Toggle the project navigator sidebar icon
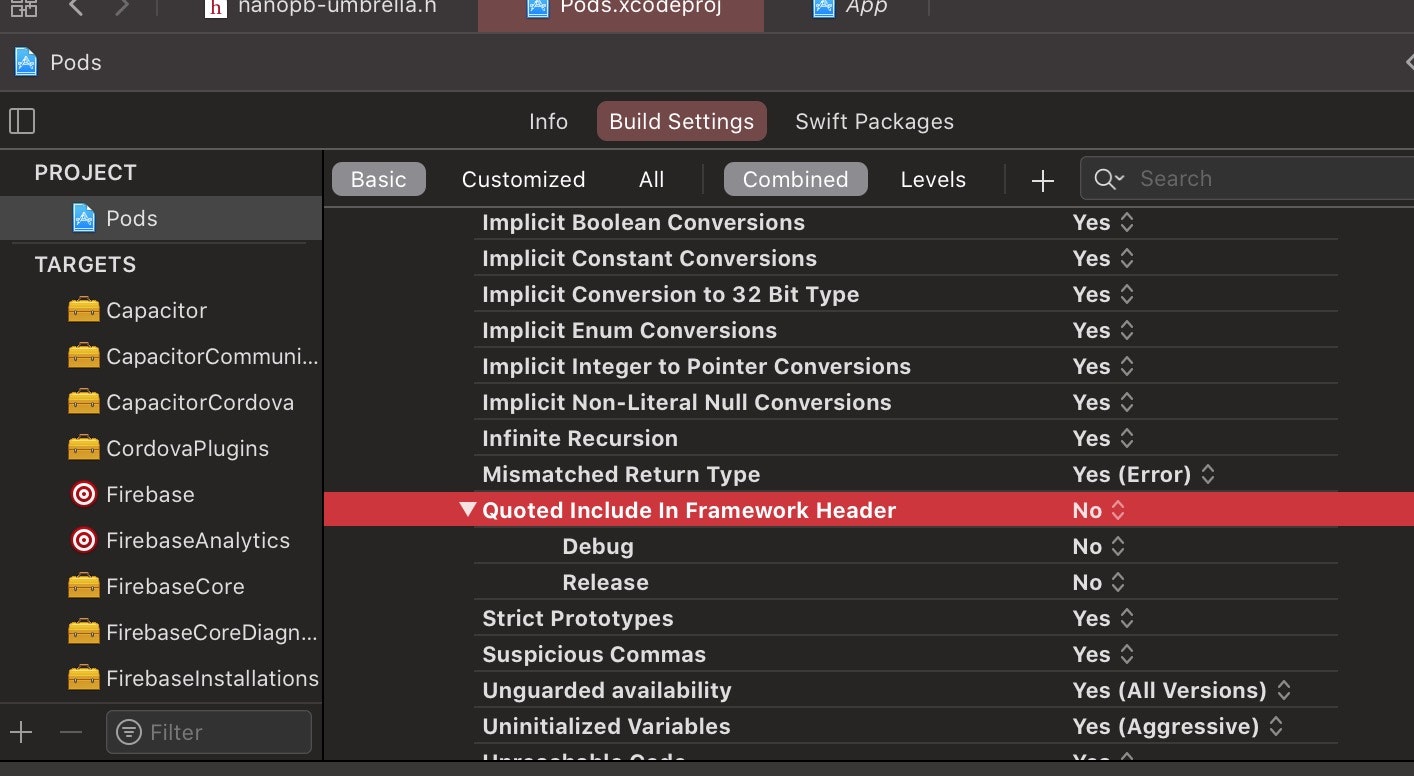 pos(22,121)
